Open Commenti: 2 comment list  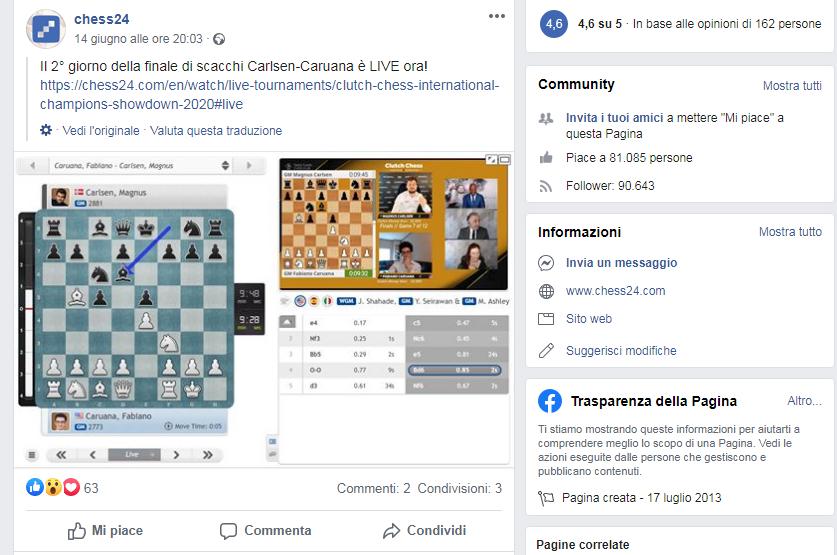[x=373, y=488]
